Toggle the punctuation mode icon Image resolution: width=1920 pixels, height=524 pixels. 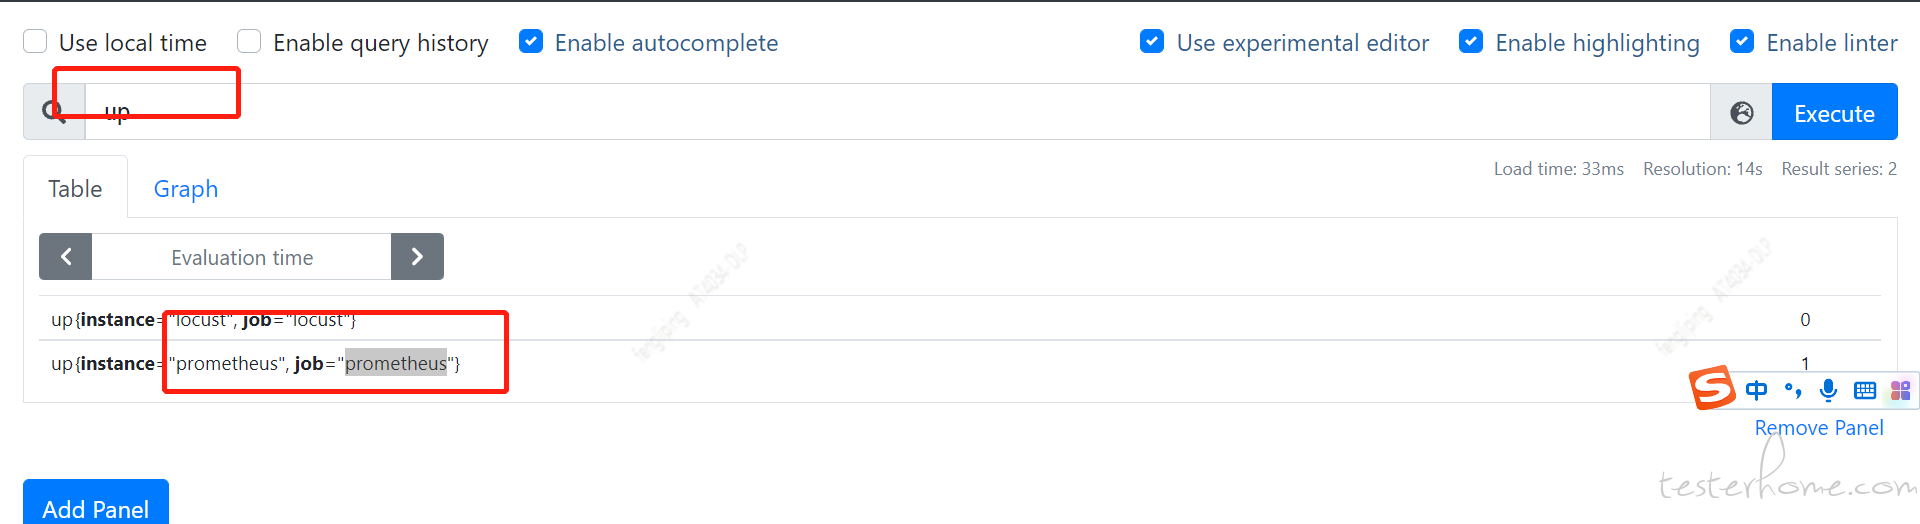click(1793, 391)
